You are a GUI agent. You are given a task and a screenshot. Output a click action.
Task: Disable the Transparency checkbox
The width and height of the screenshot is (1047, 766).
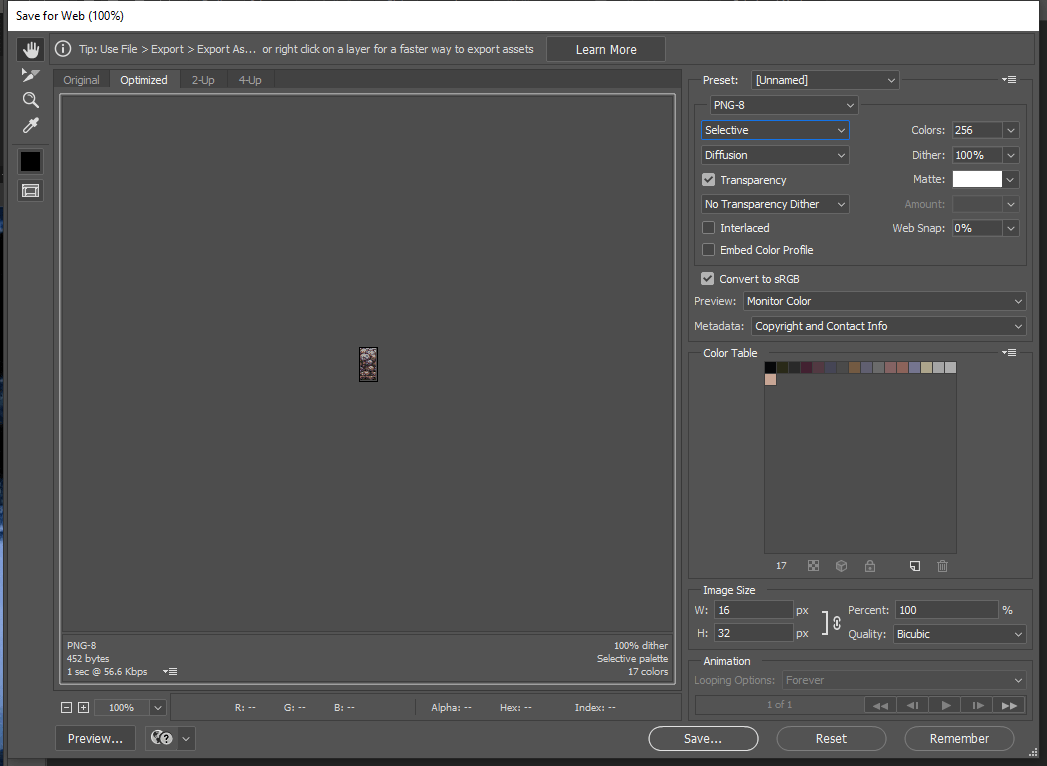coord(709,180)
